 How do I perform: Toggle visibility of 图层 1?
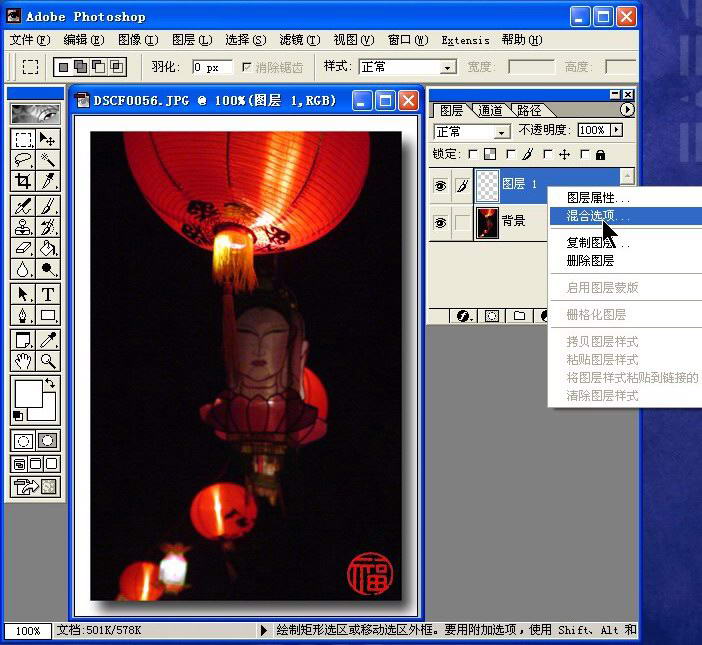pyautogui.click(x=440, y=185)
